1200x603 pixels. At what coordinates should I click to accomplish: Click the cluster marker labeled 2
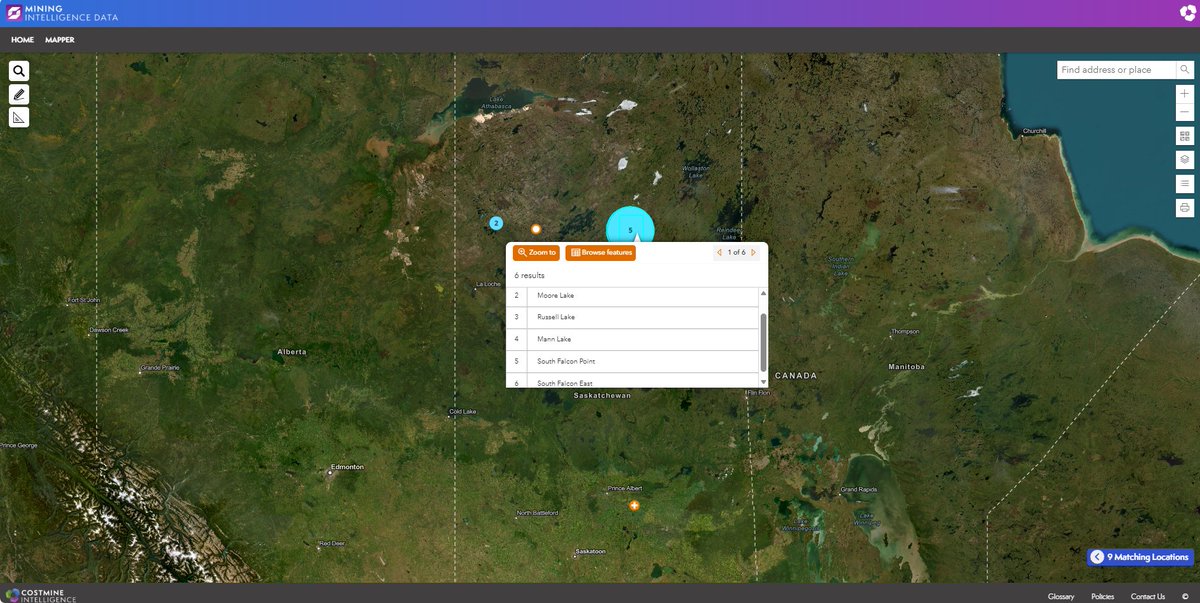click(496, 223)
